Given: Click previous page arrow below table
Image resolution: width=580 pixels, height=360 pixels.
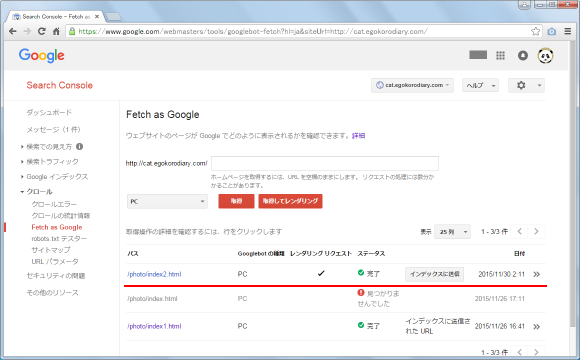Looking at the screenshot, I should [x=519, y=352].
